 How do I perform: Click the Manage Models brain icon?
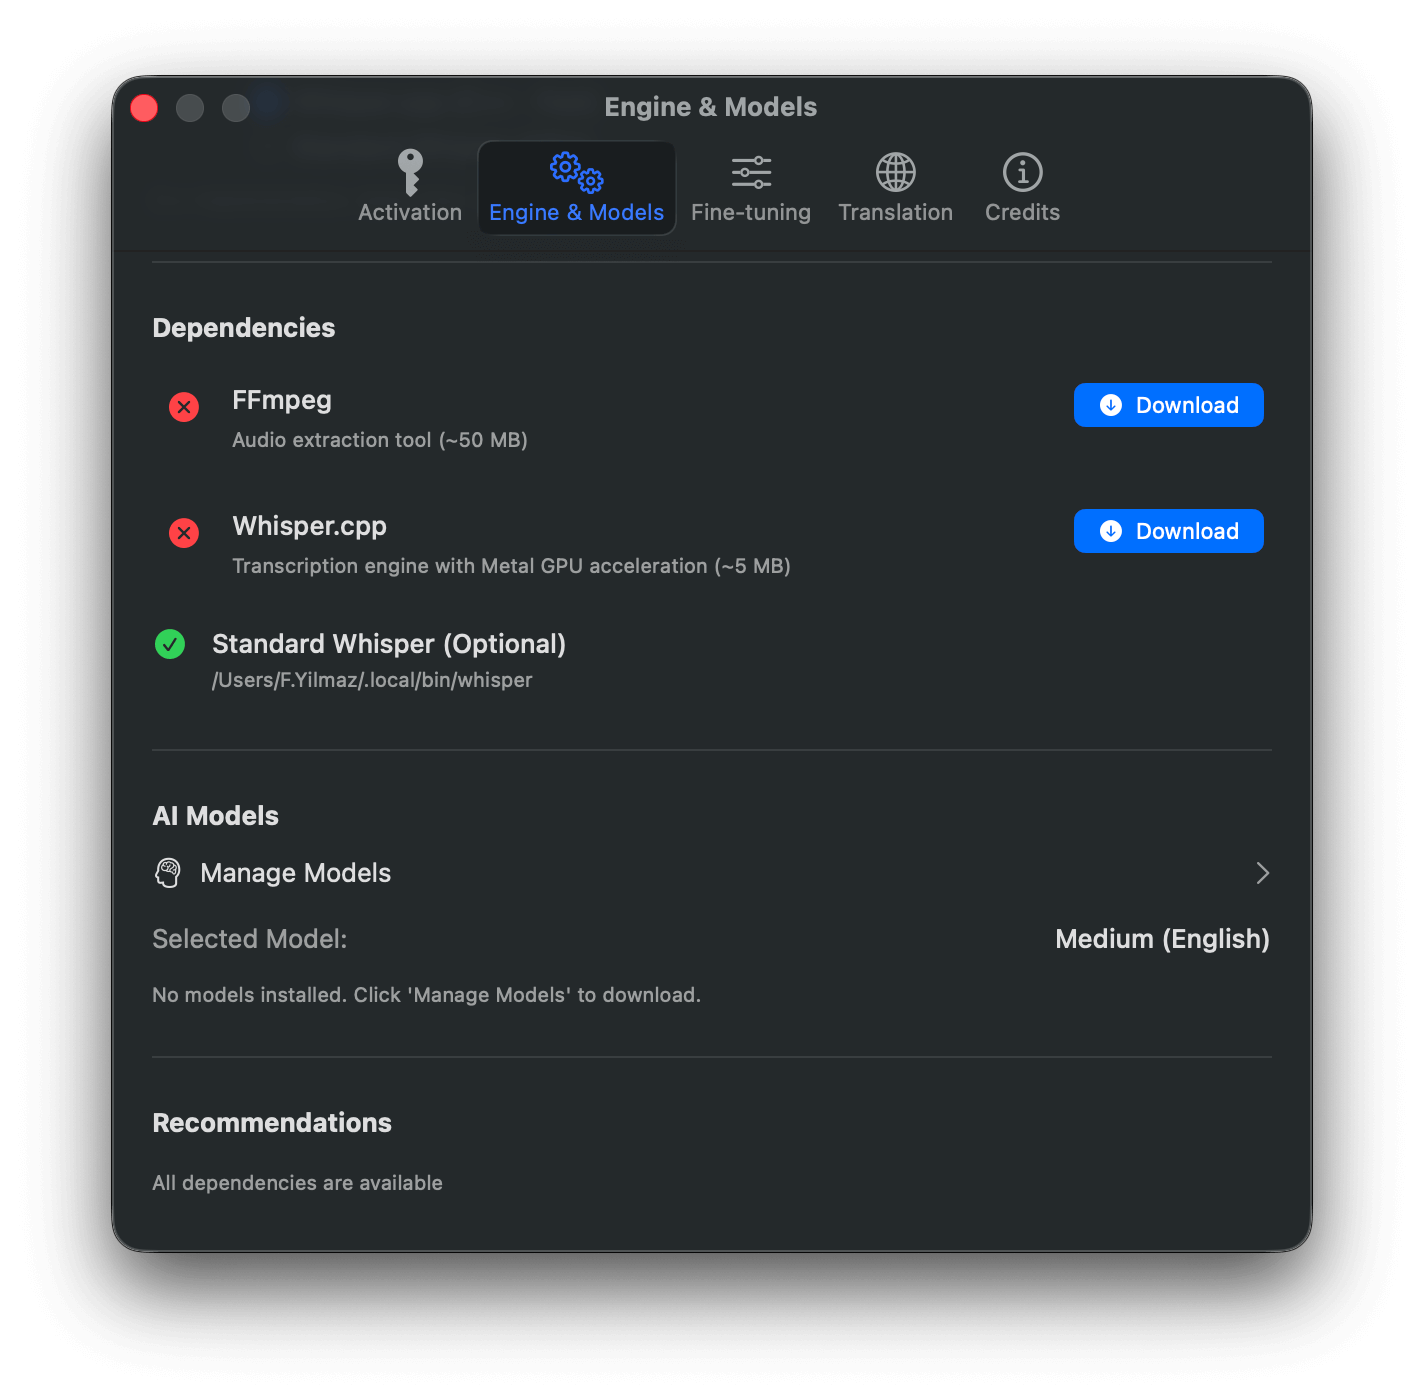(x=169, y=872)
